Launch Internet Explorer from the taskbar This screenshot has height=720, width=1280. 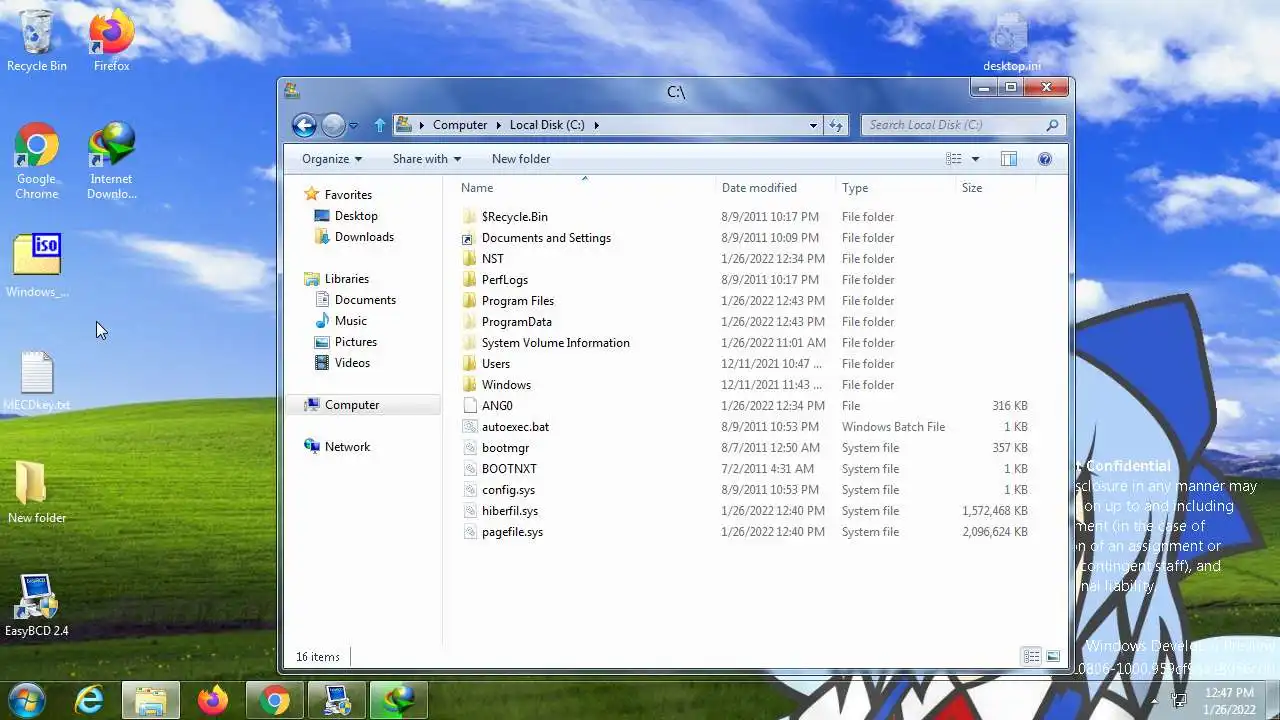tap(89, 700)
